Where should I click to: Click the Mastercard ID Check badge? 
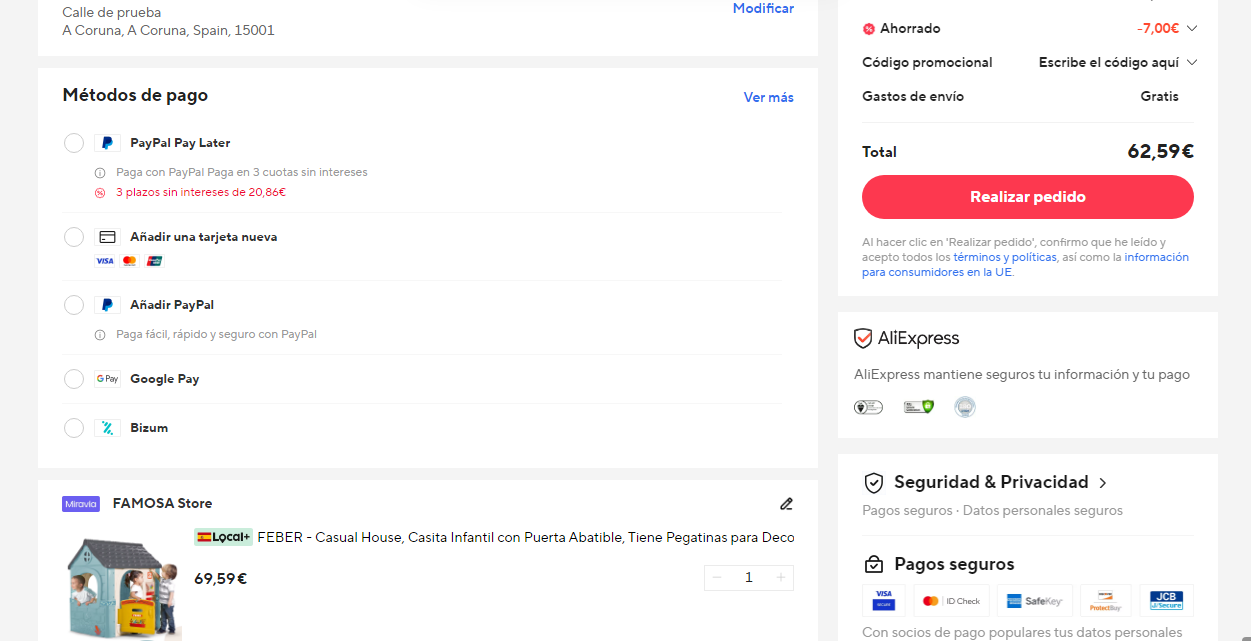[x=952, y=601]
